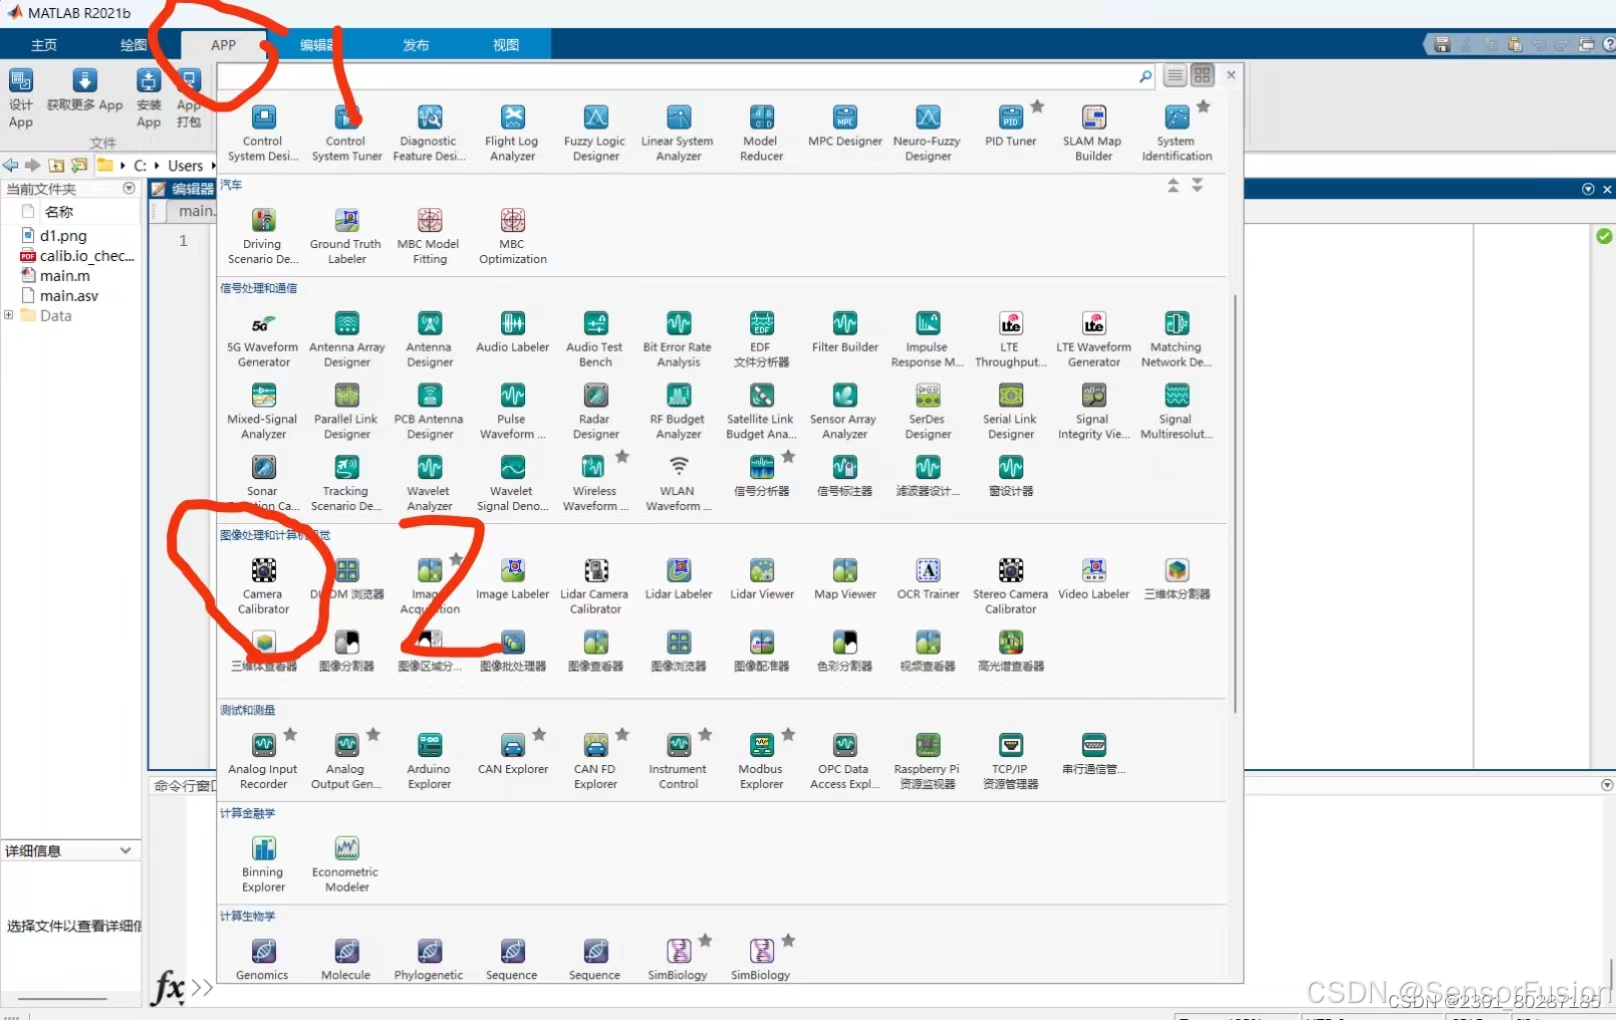
Task: Select main.m in the file browser
Action: tap(65, 276)
